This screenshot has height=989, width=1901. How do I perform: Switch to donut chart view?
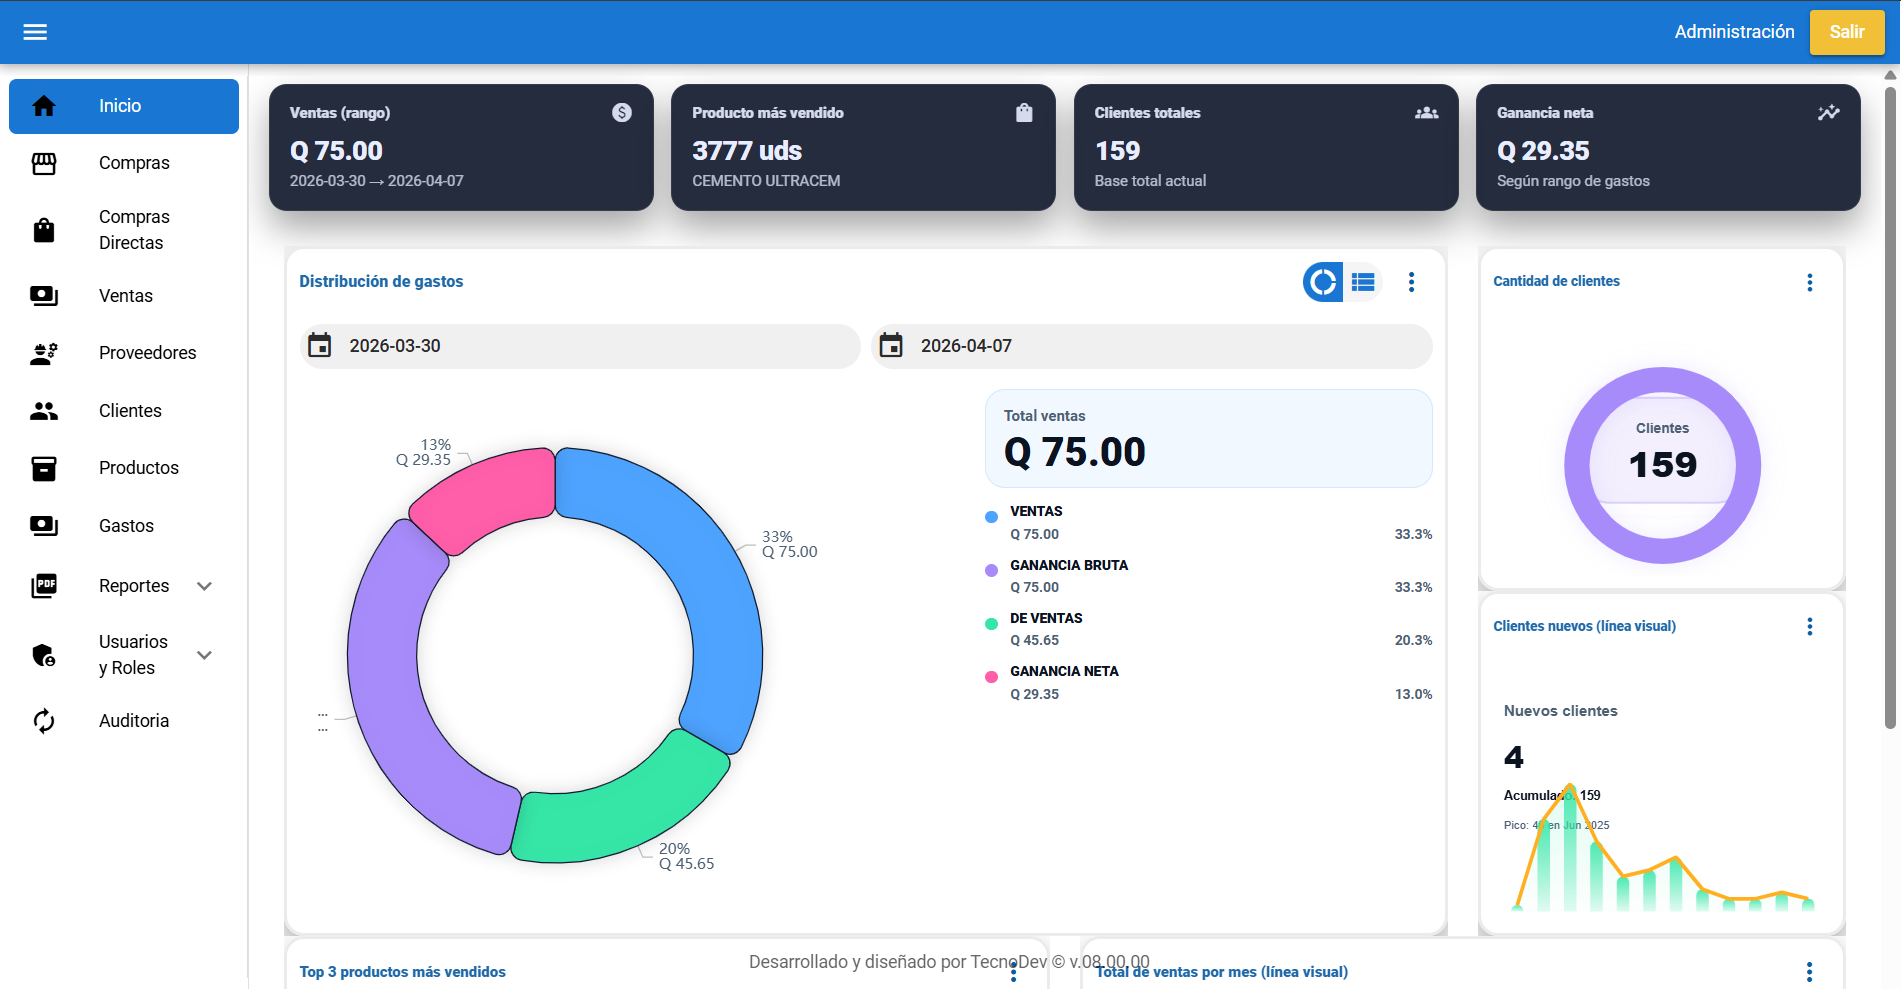coord(1322,282)
